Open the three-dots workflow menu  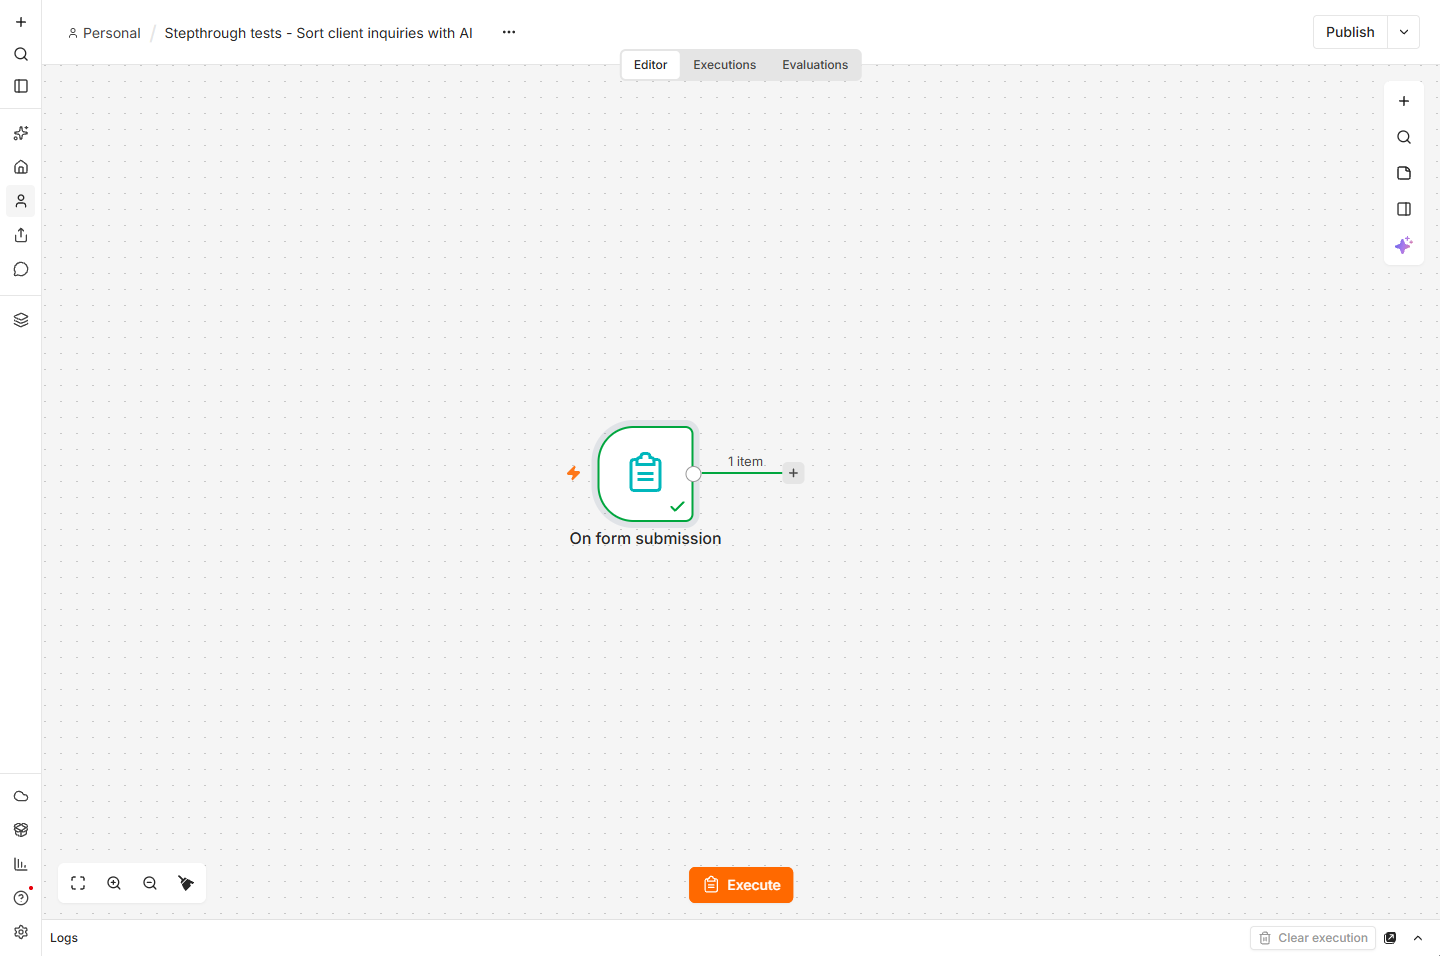509,32
